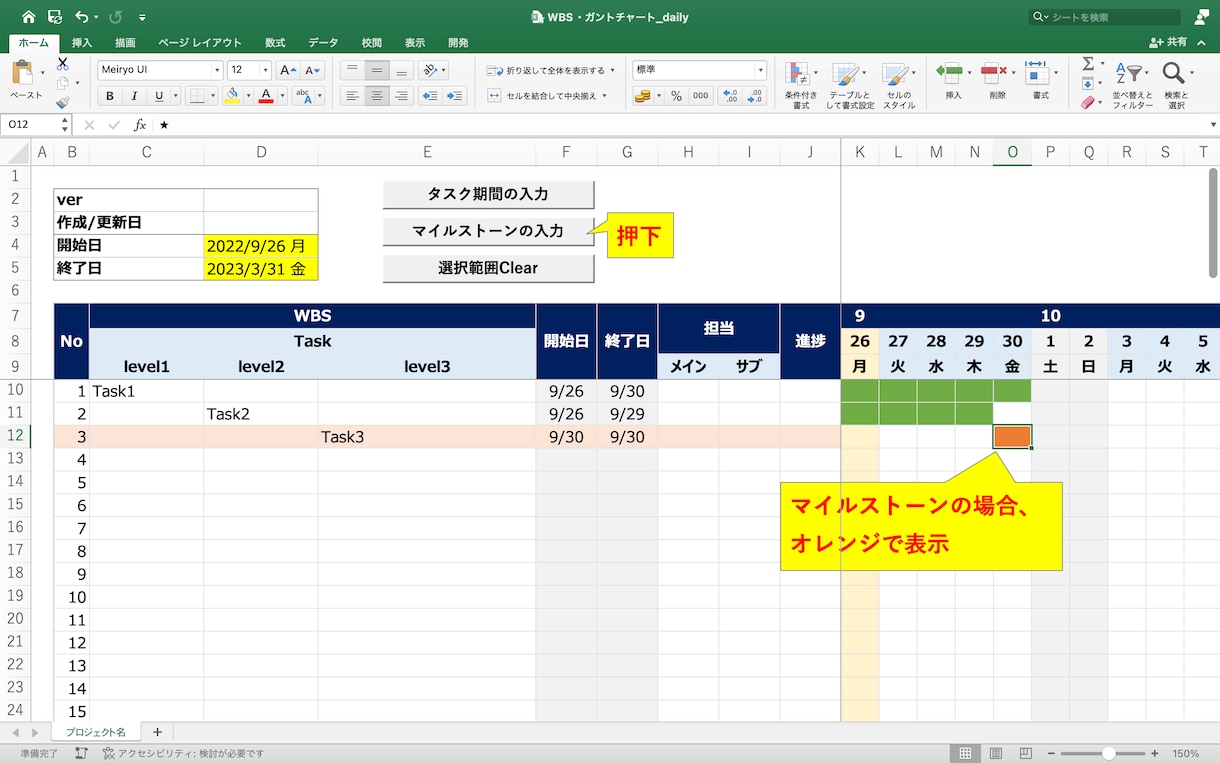Click the マイルストーンの入力 button
This screenshot has width=1220, height=763.
pos(488,231)
